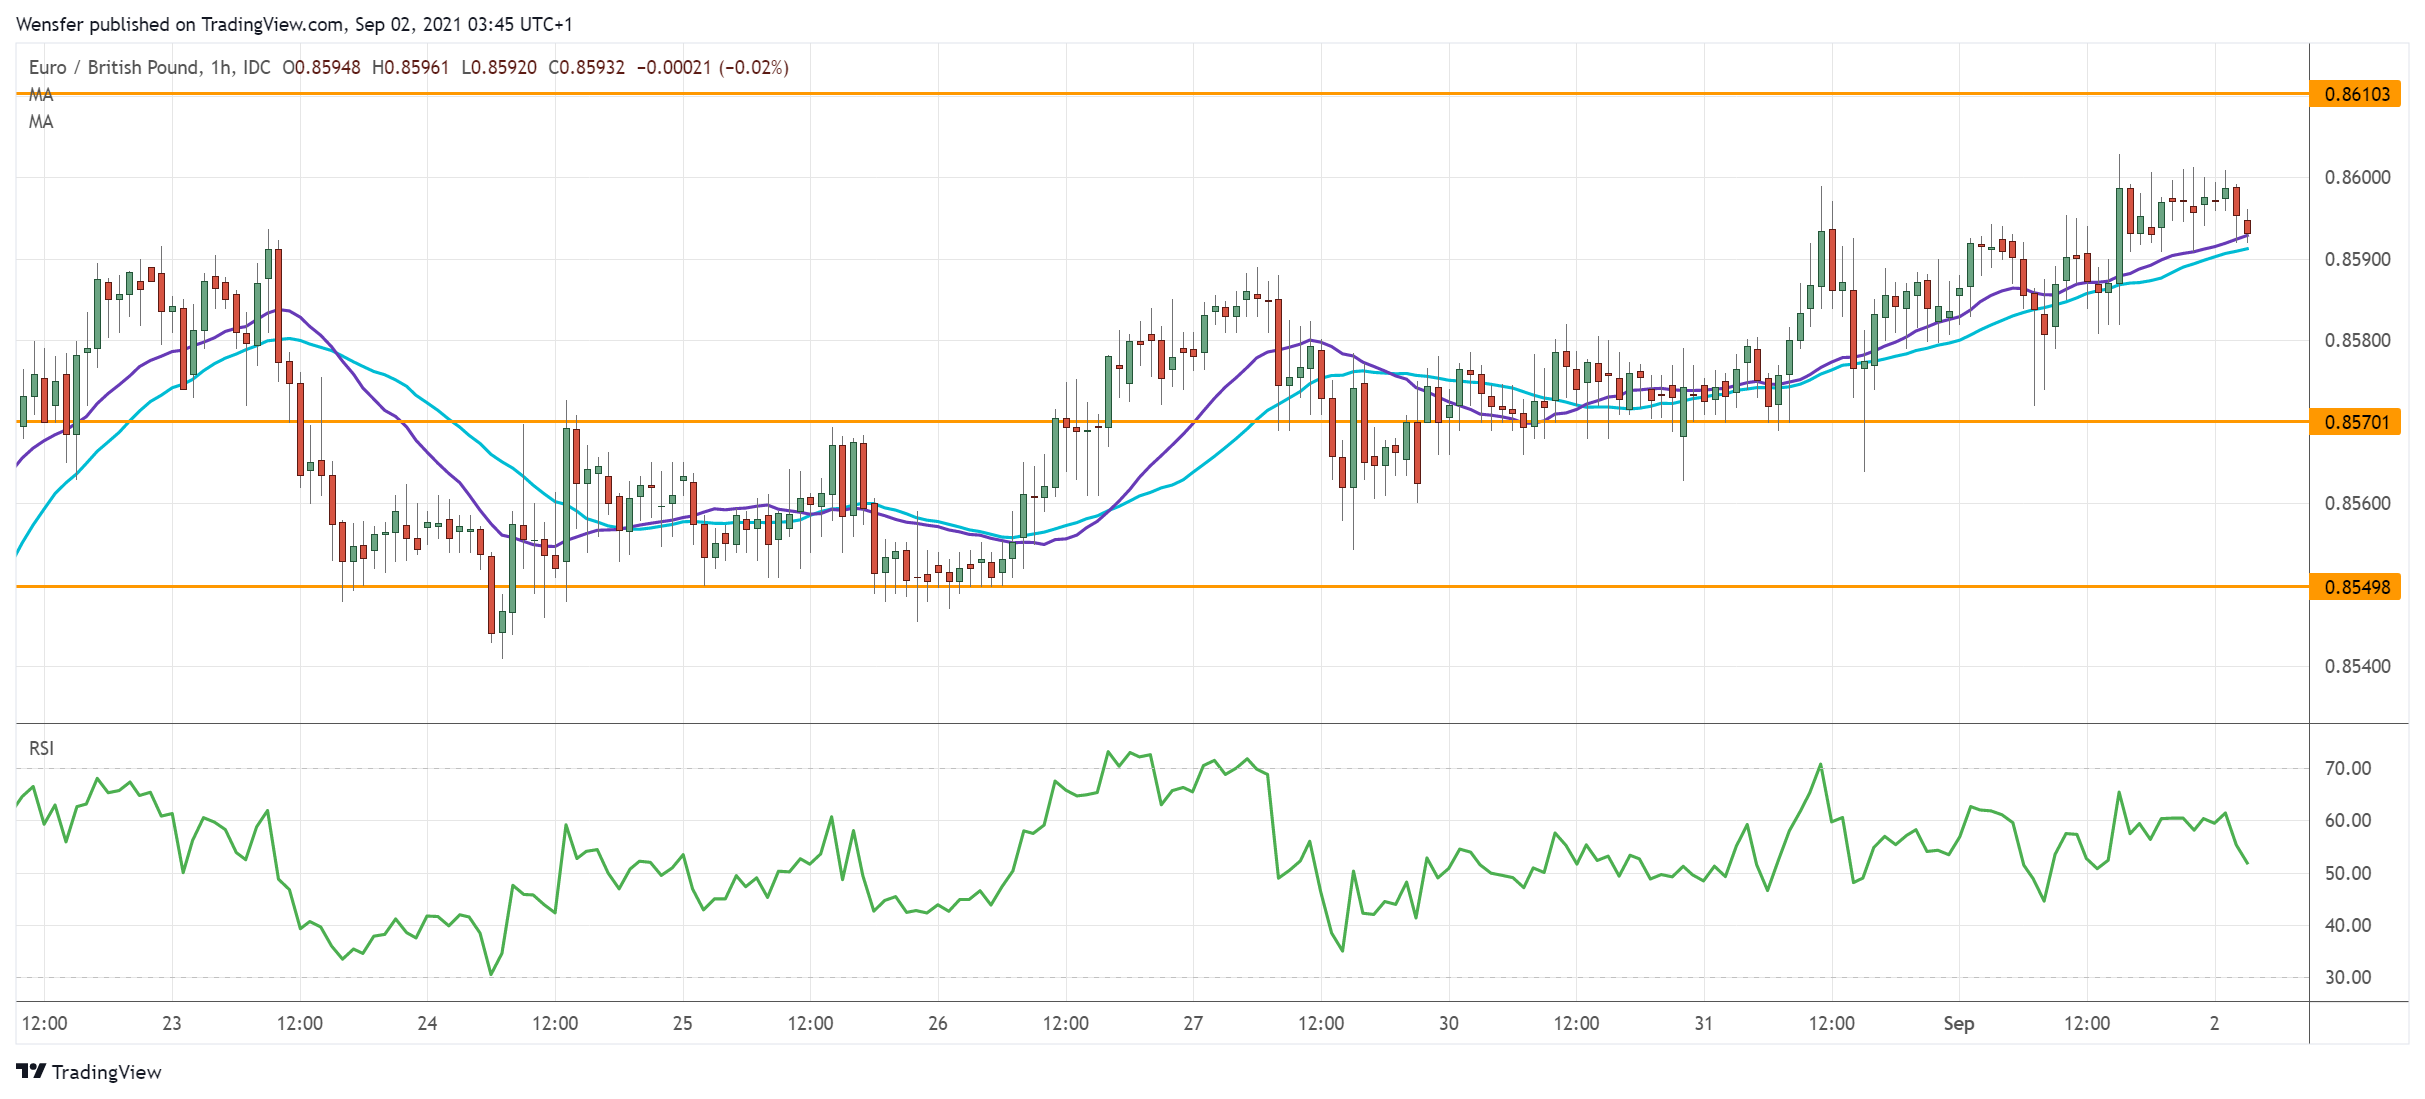The height and width of the screenshot is (1099, 2425).
Task: Click the RSI indicator label
Action: (x=41, y=748)
